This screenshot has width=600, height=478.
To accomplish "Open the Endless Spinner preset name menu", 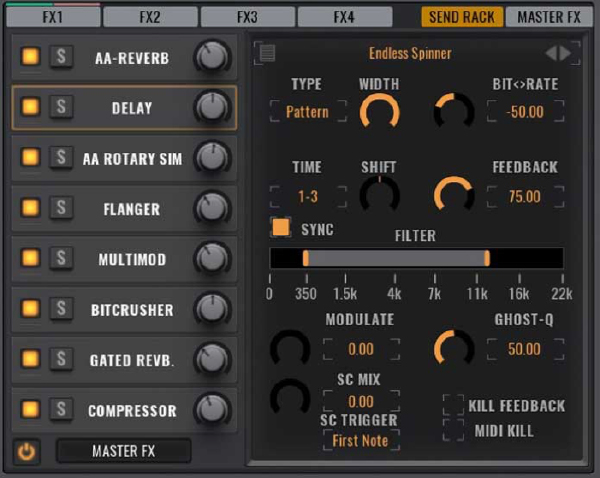I will 410,53.
